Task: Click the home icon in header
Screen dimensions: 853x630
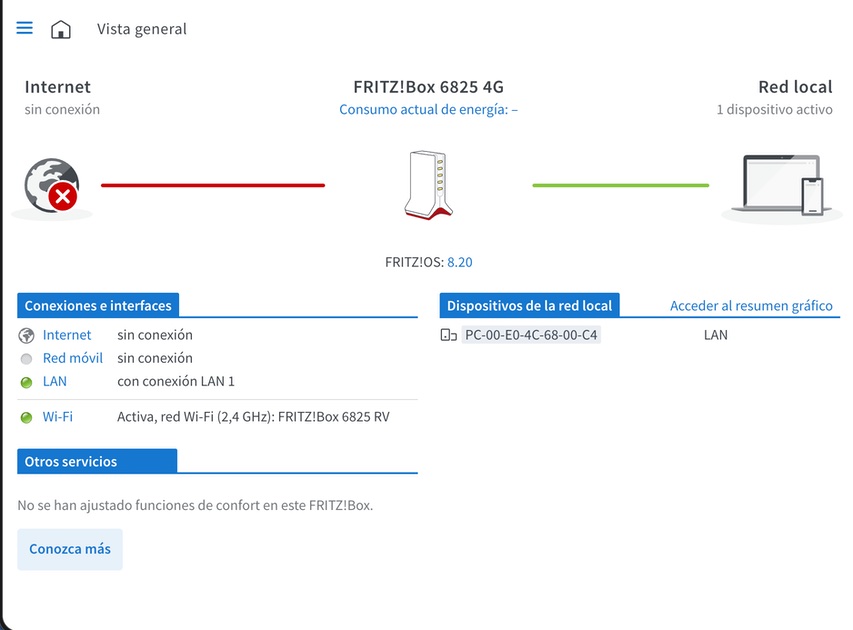Action: pos(61,29)
